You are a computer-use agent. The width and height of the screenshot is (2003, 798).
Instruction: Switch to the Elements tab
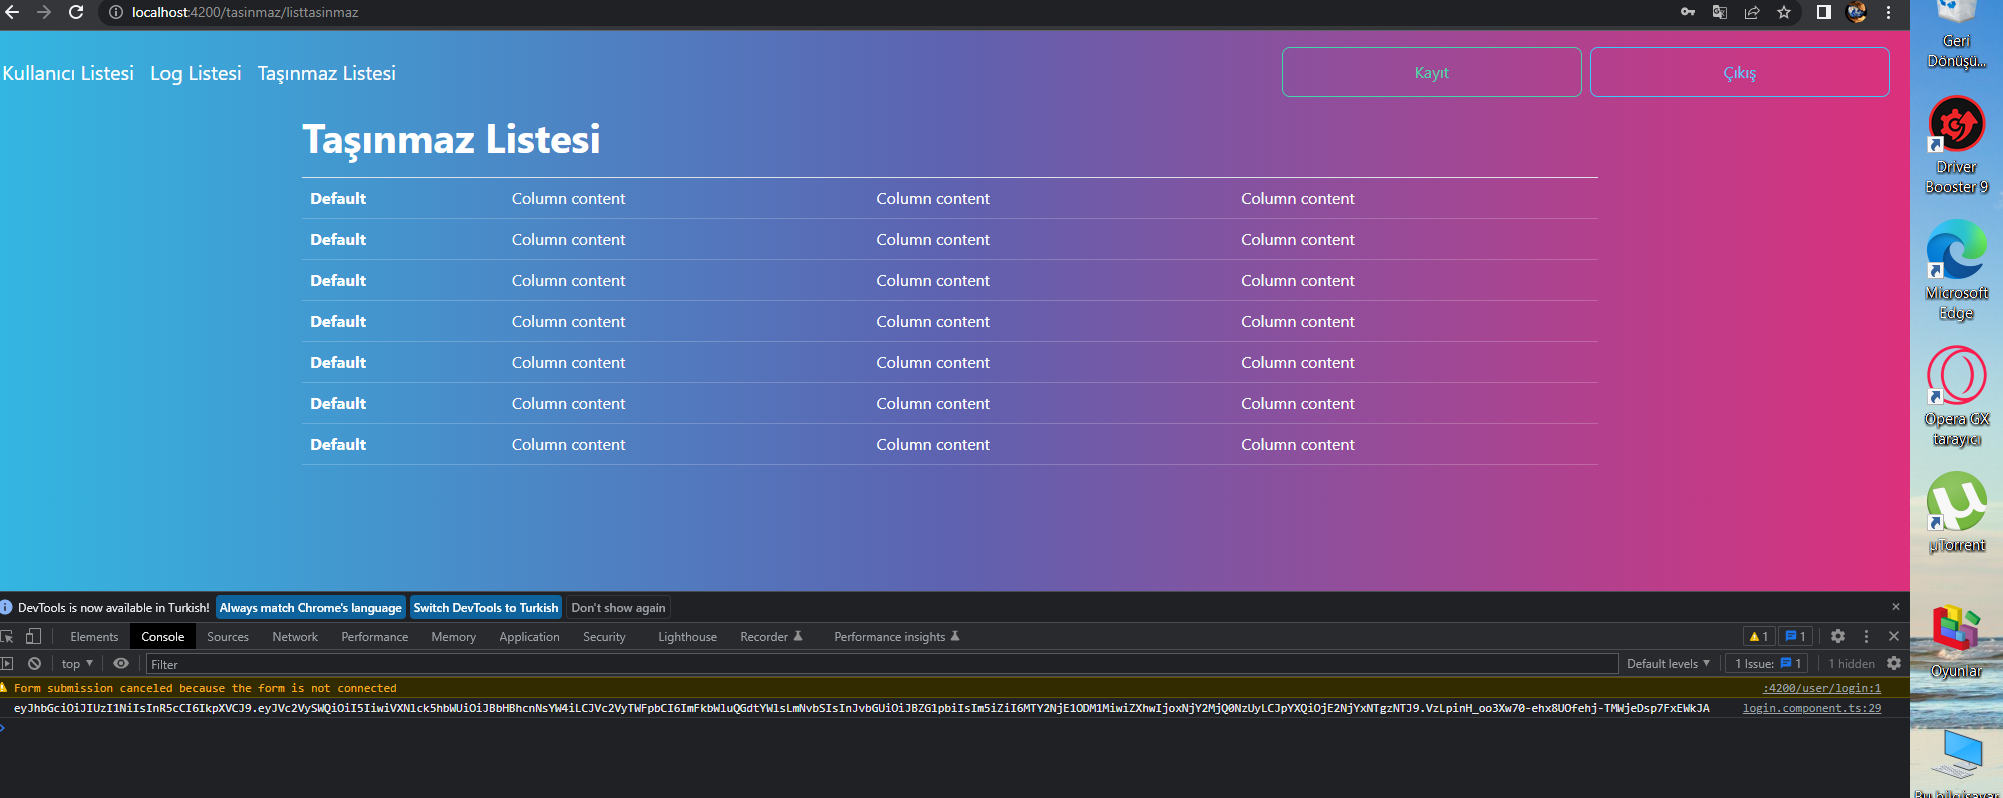(x=94, y=636)
